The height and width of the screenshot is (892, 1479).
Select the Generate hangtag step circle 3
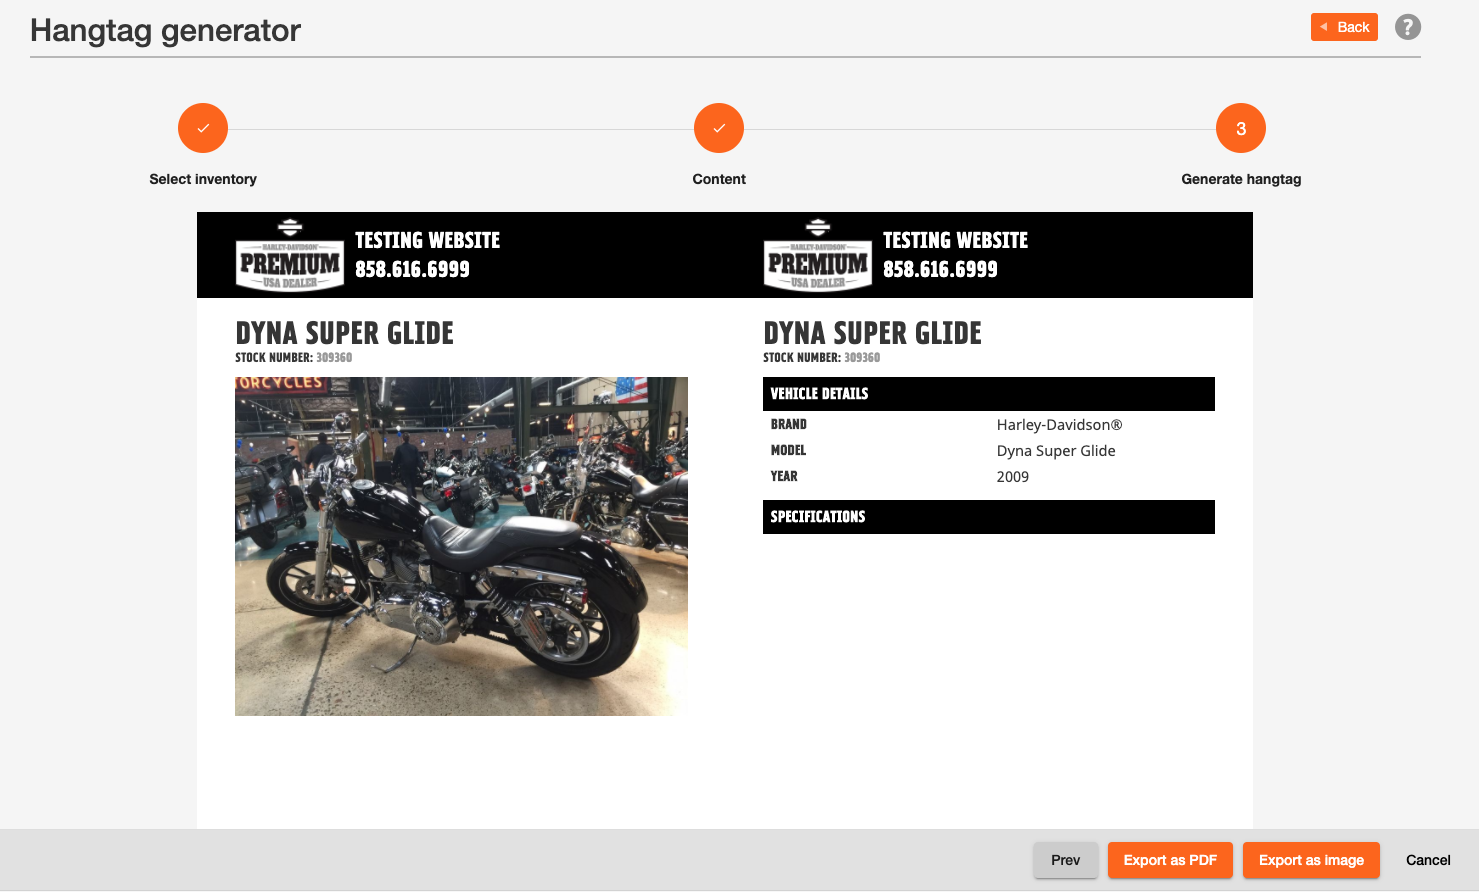[x=1240, y=128]
